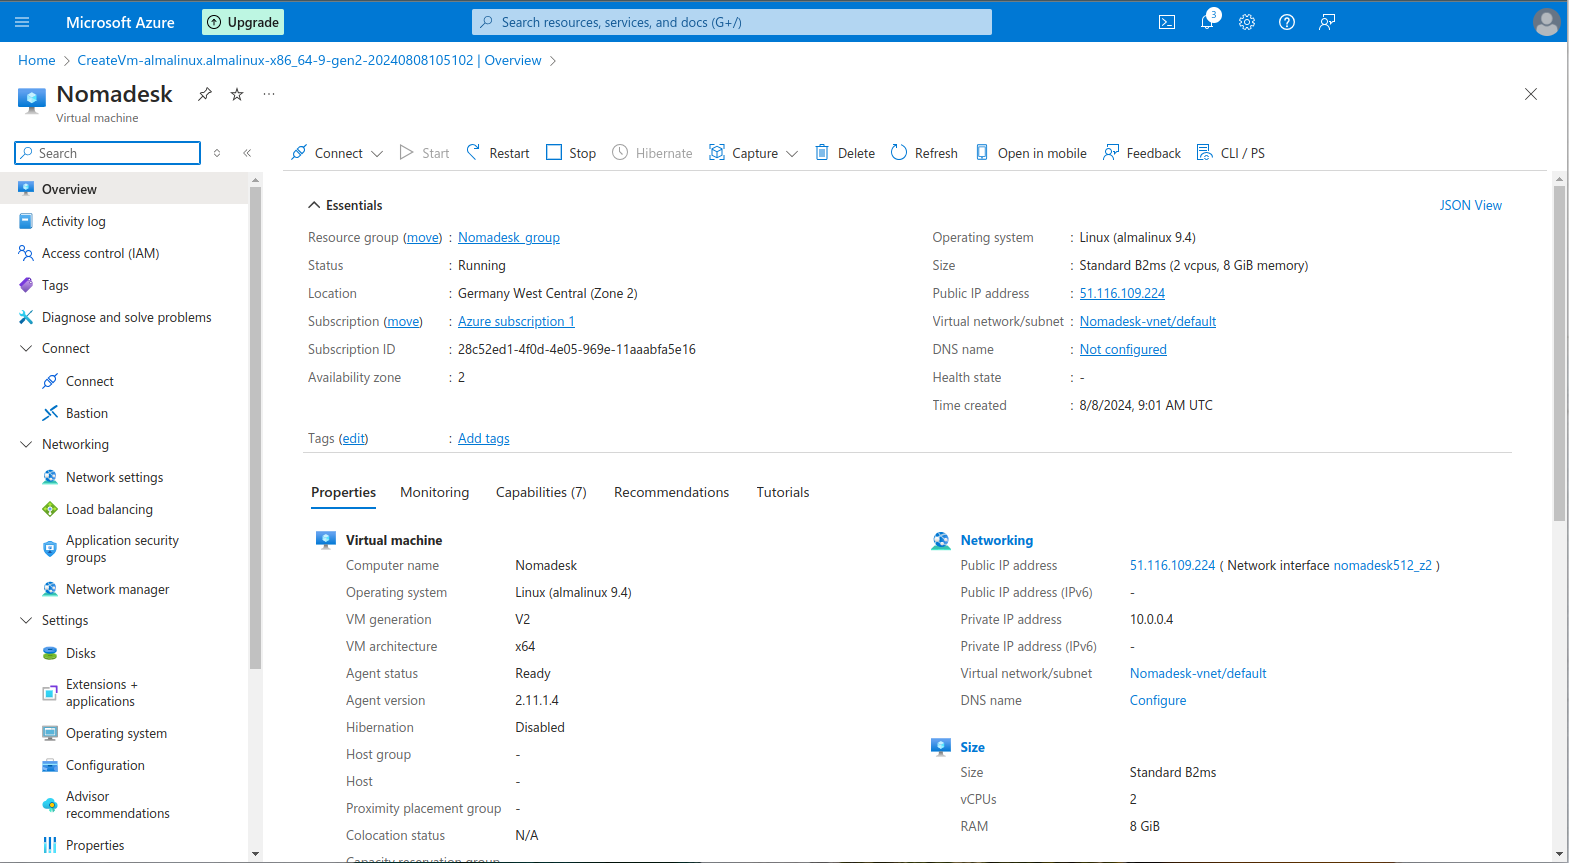The width and height of the screenshot is (1569, 863).
Task: Open the top bar feedback icon
Action: [x=1327, y=22]
